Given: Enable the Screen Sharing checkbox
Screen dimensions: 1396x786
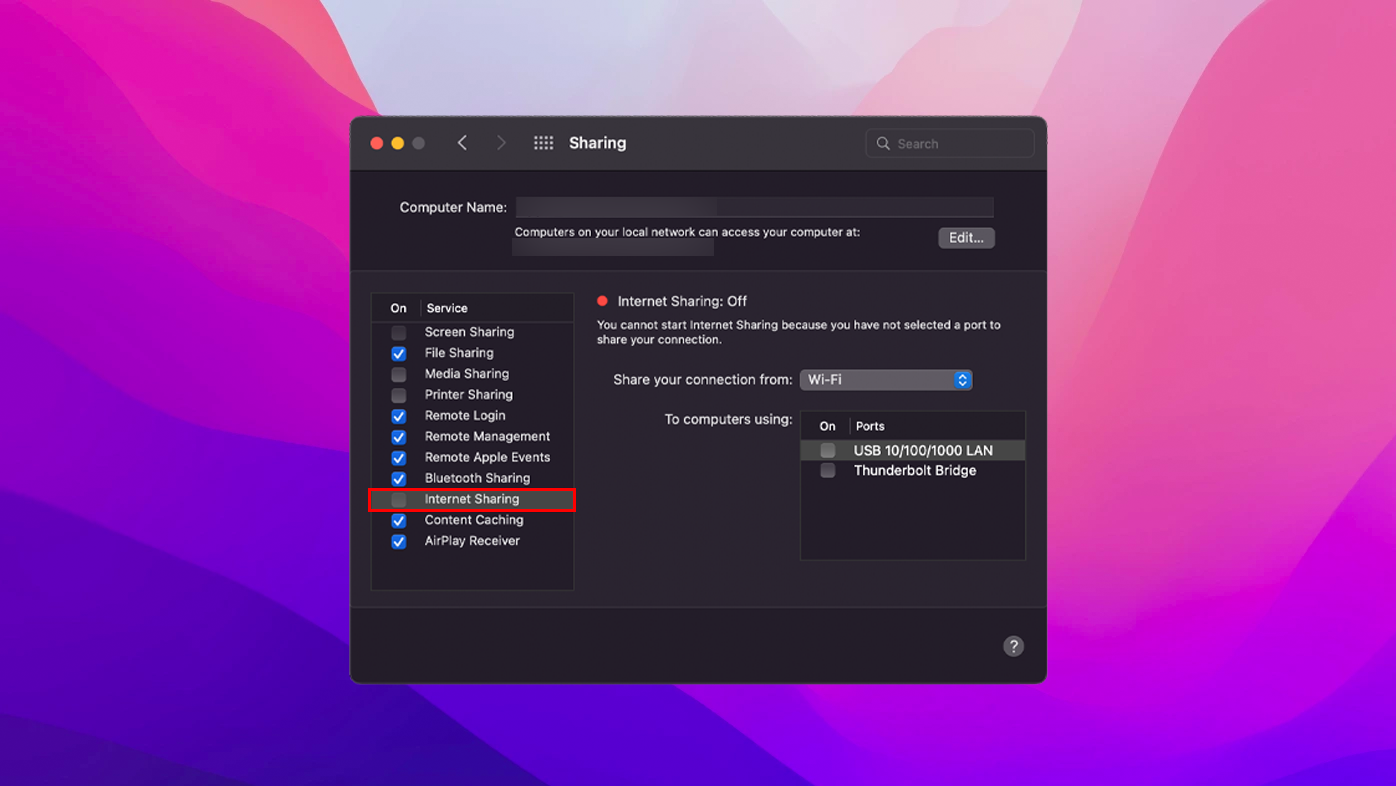Looking at the screenshot, I should [x=399, y=332].
